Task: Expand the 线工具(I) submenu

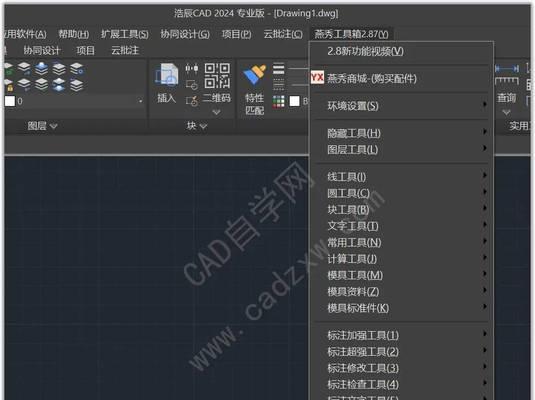Action: tap(401, 176)
